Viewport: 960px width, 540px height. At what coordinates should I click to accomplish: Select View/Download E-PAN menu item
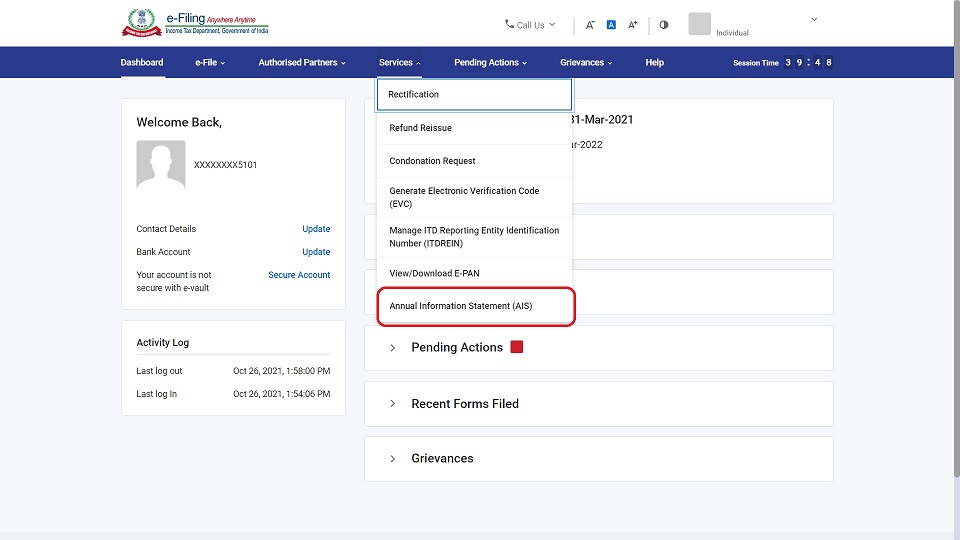coord(435,273)
